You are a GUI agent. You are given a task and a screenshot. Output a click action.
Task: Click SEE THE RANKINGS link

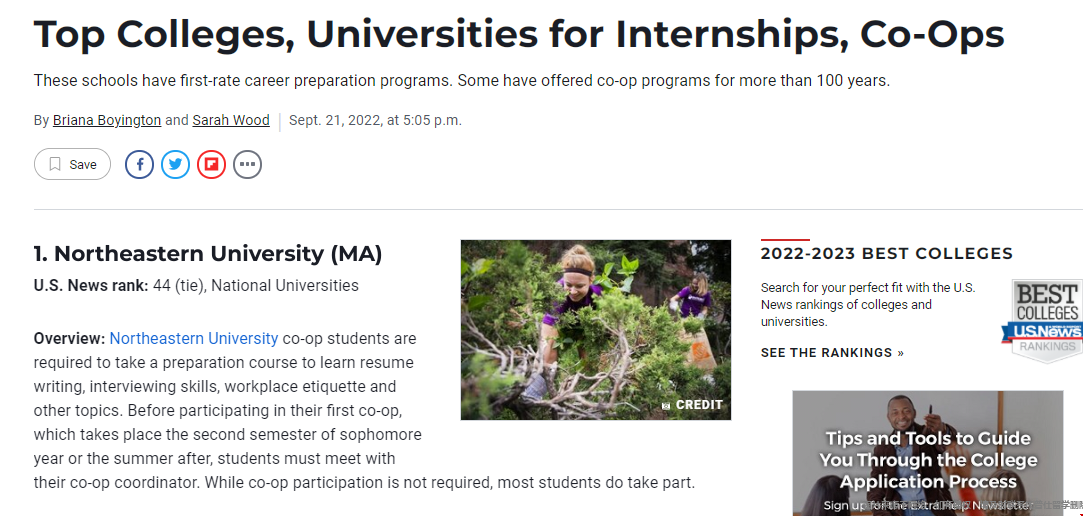tap(832, 353)
